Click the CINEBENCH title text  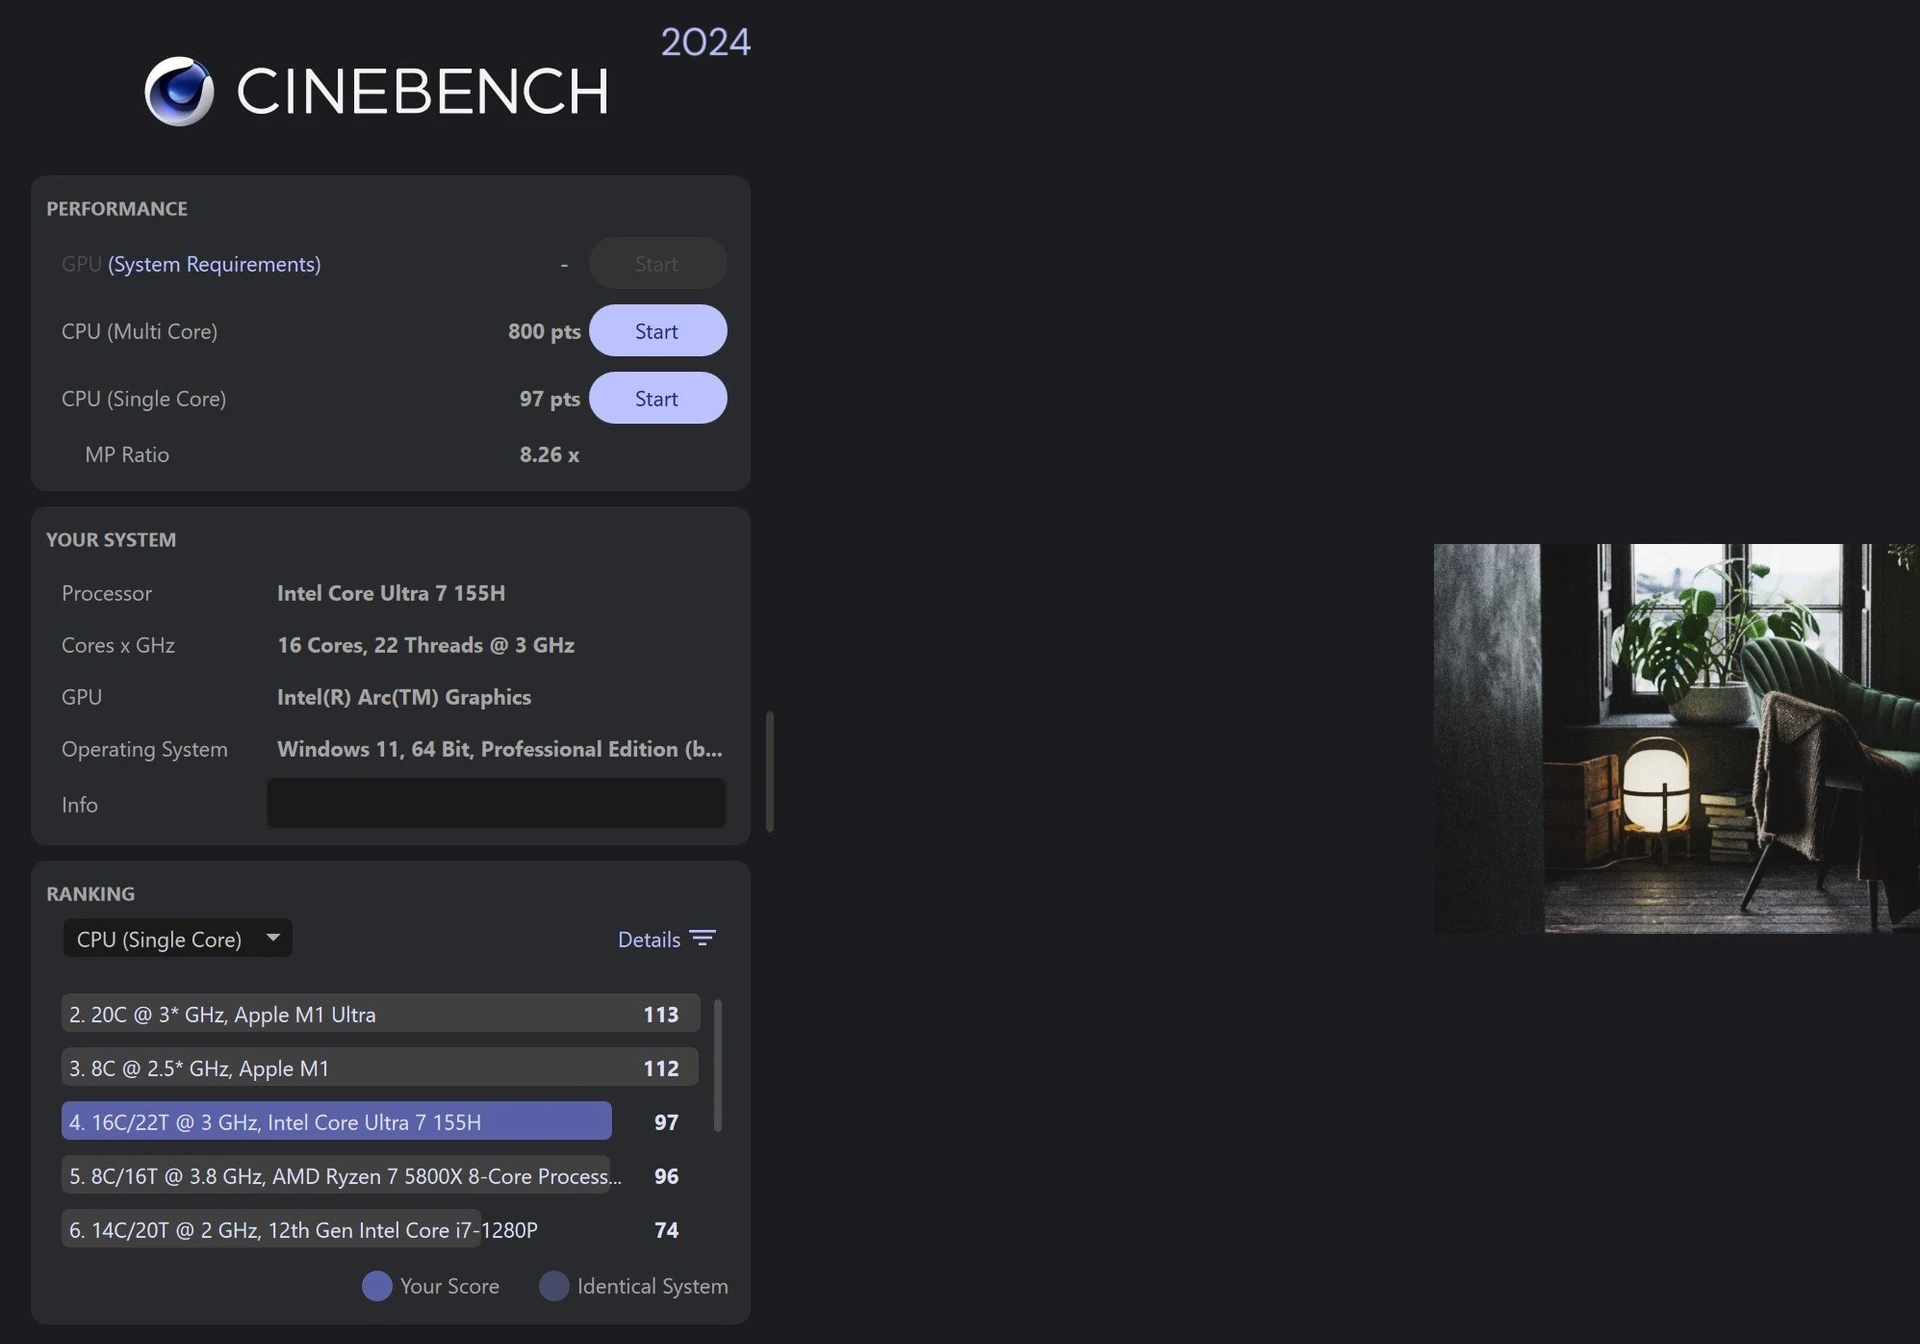click(422, 91)
